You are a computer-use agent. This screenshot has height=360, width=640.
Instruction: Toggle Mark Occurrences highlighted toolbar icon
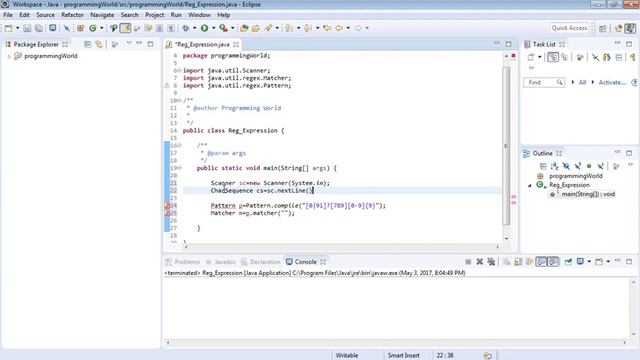coord(125,28)
